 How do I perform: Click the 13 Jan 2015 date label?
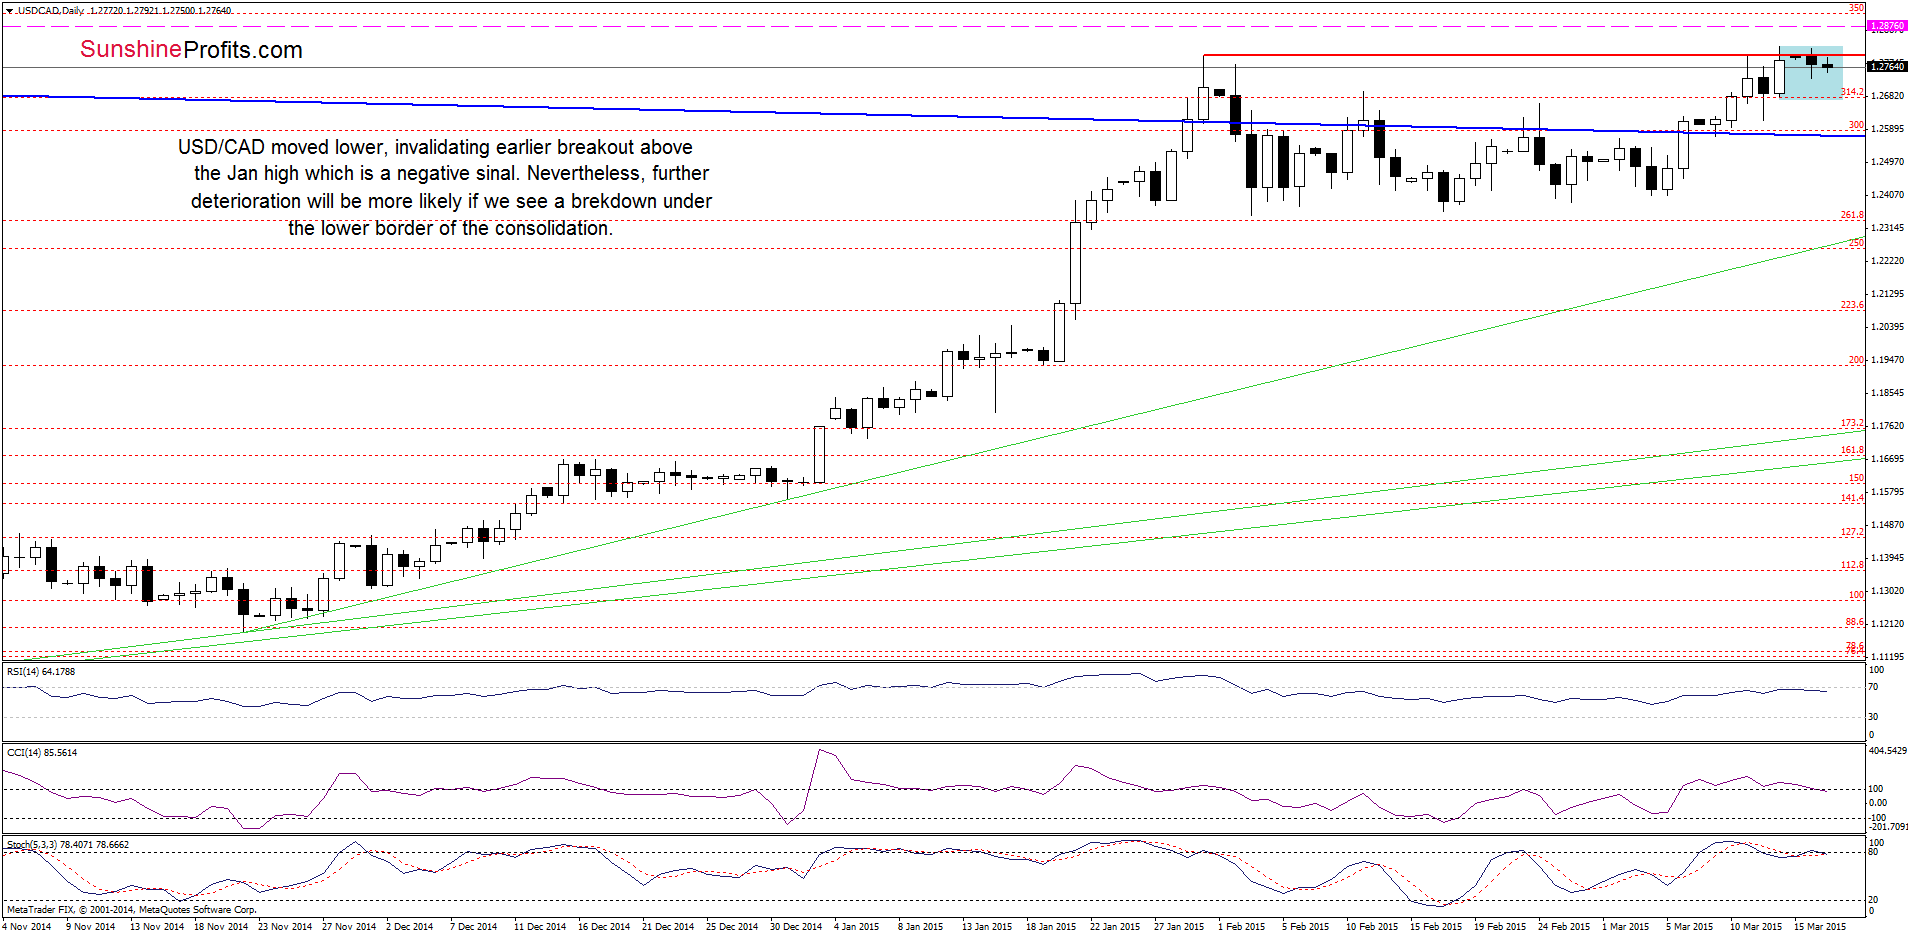[x=987, y=926]
